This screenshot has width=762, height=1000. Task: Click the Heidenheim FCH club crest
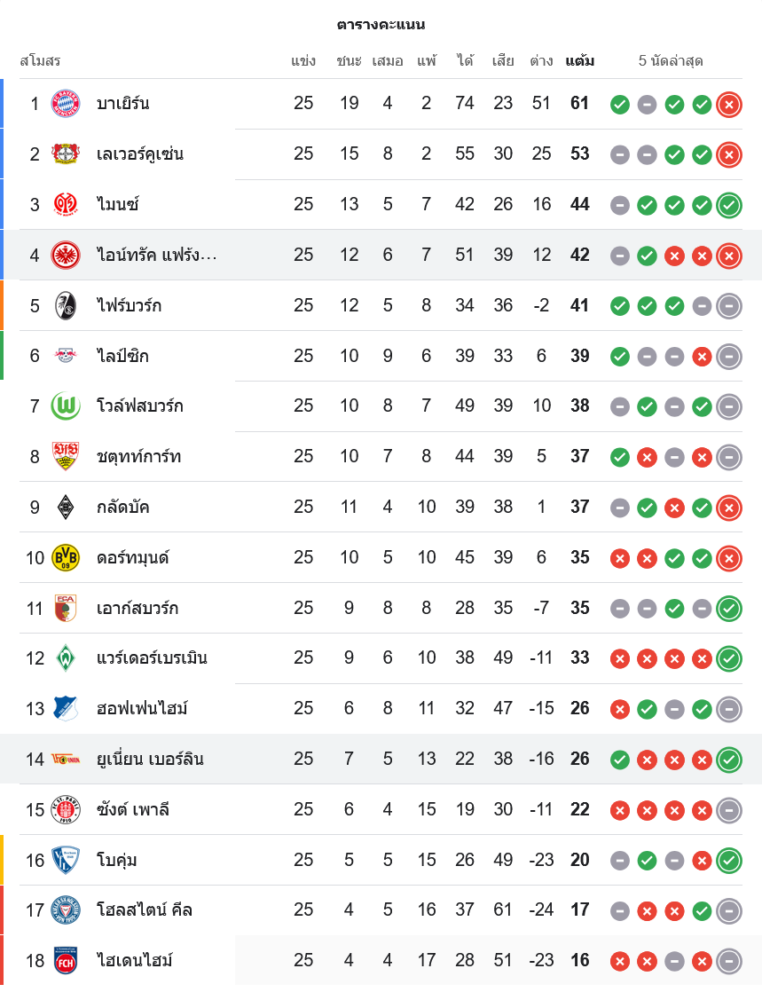[66, 960]
